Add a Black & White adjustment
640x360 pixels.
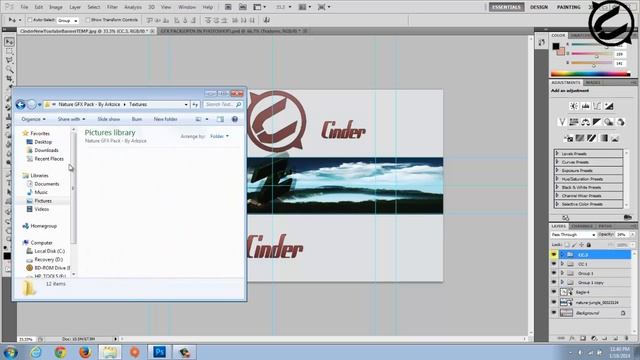[x=597, y=122]
